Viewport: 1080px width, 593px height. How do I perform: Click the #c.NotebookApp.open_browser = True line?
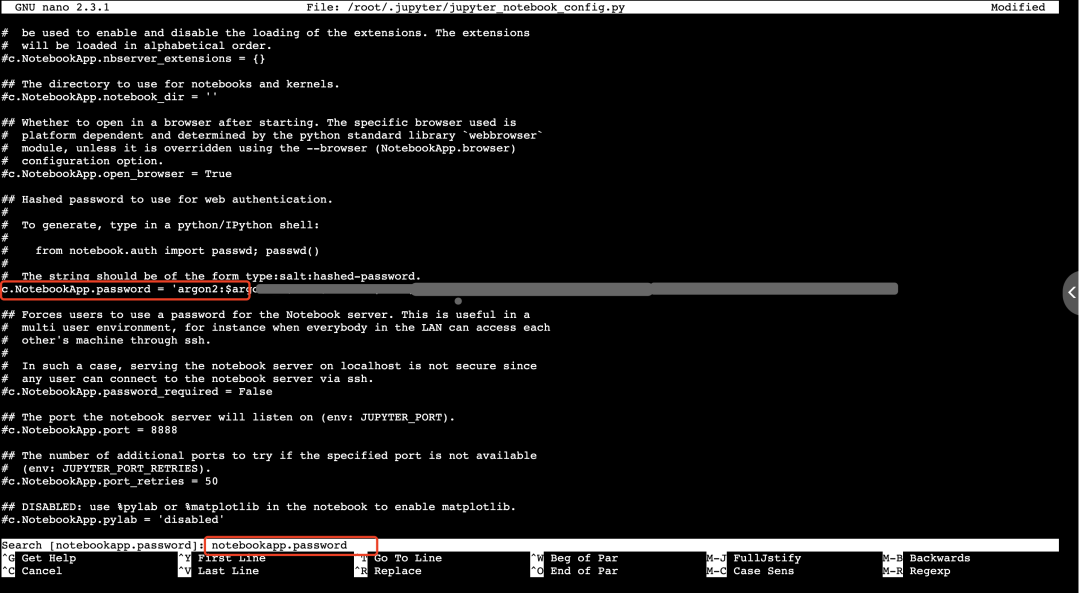pos(116,174)
